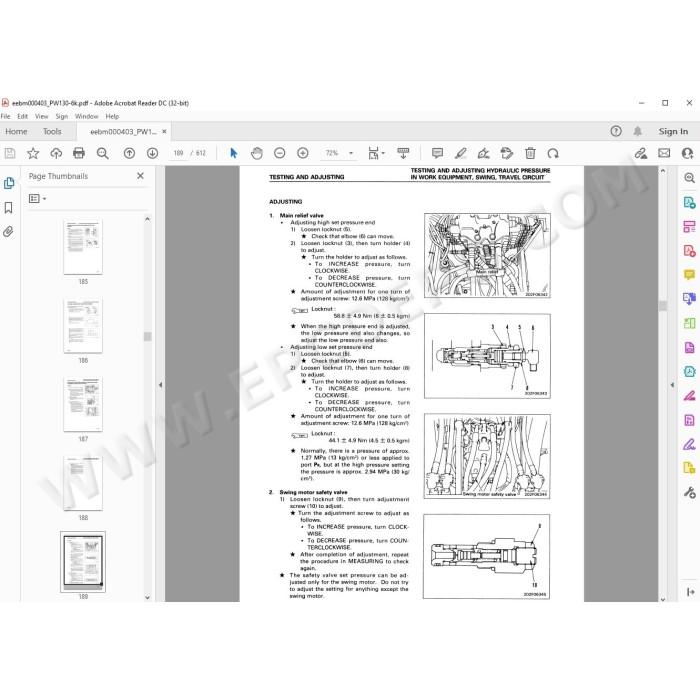Select page 187 thumbnail

(83, 404)
